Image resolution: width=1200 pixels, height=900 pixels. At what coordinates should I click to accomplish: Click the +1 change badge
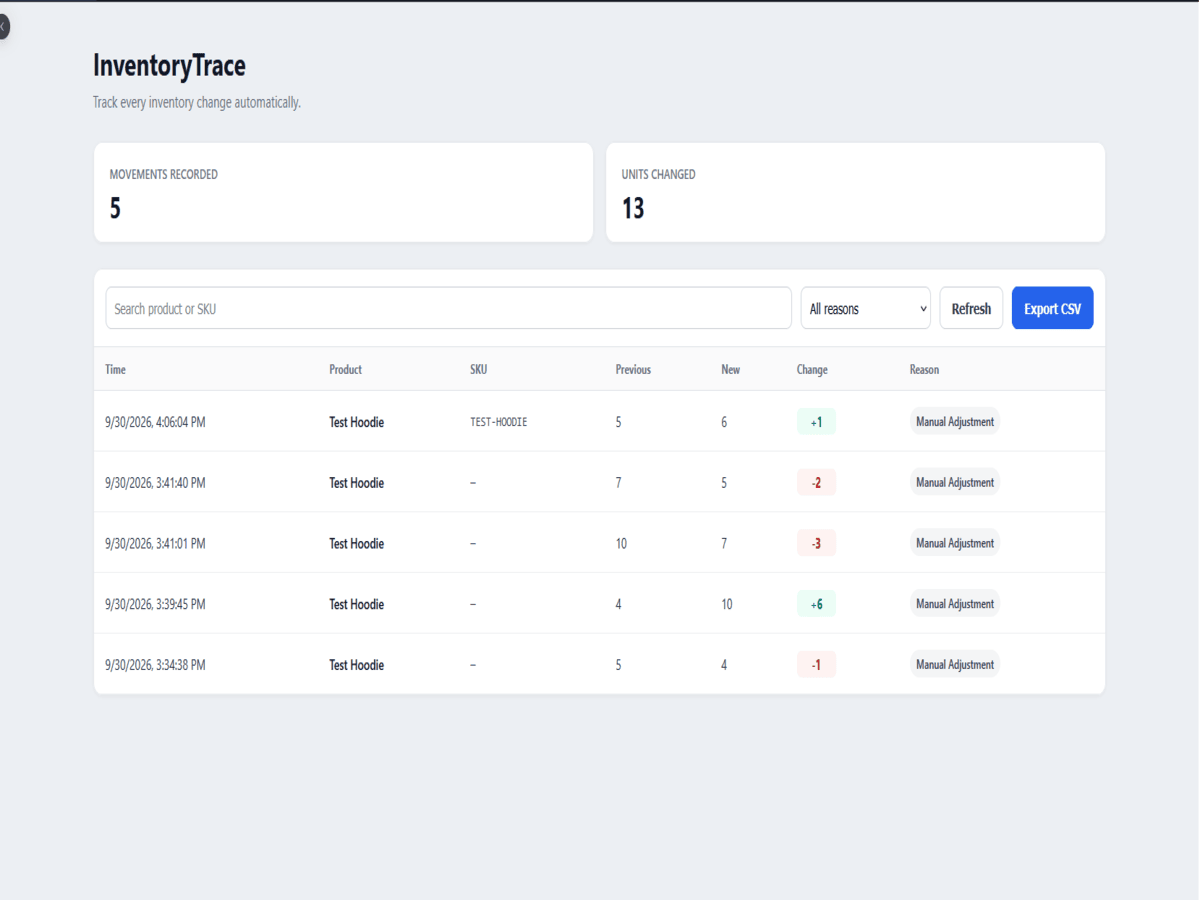[x=816, y=422]
